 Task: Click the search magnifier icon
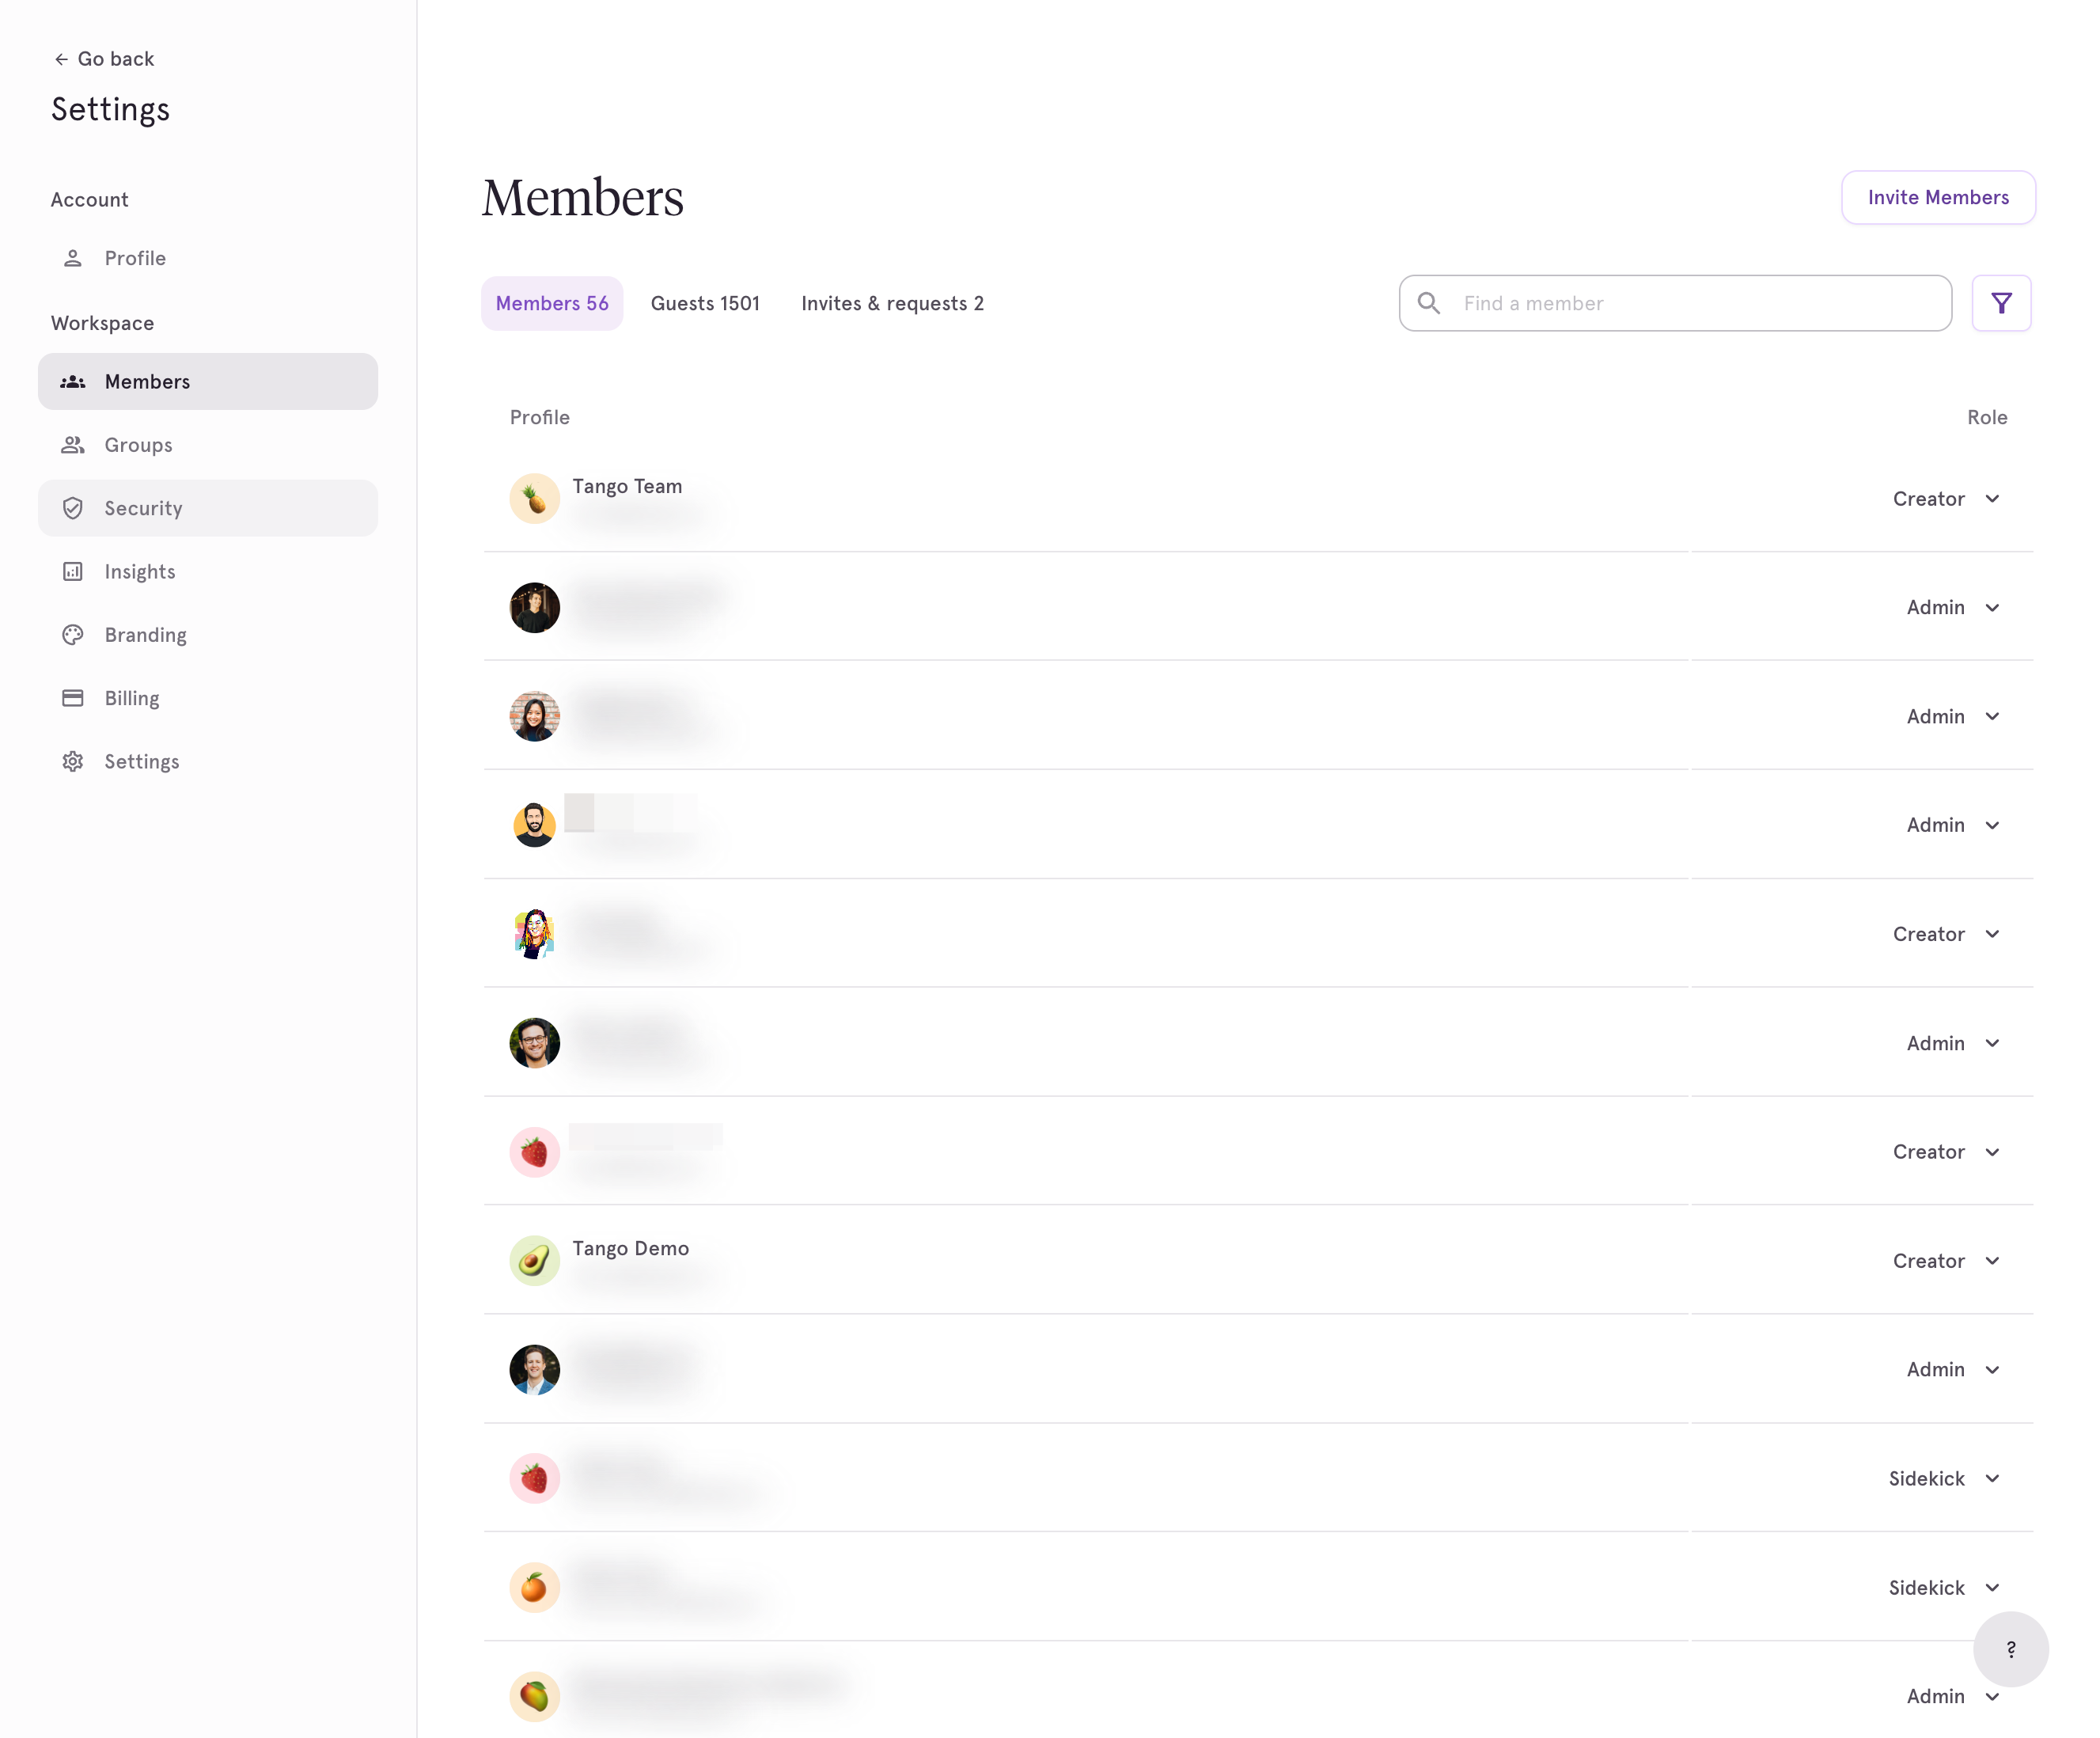(x=1429, y=303)
